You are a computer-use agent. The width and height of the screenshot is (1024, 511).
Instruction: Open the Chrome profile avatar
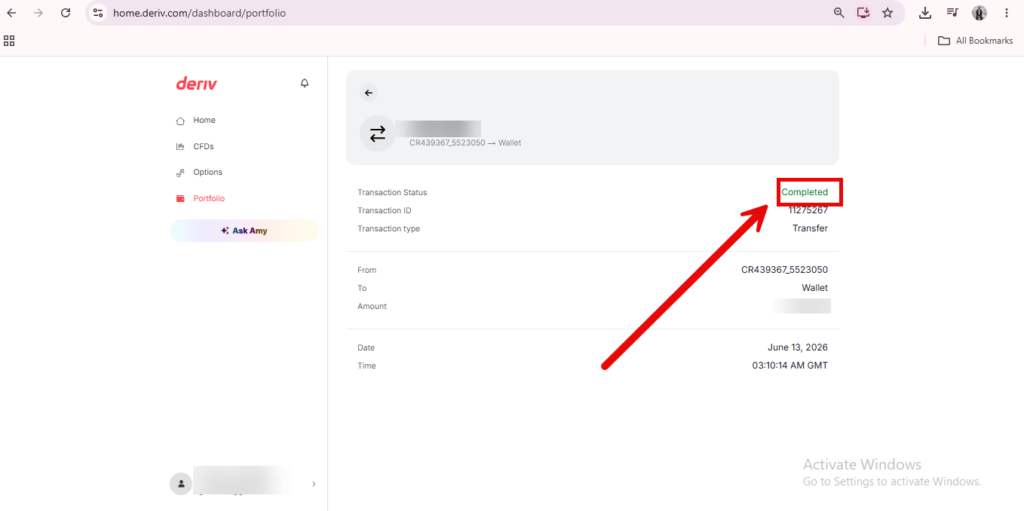point(979,12)
